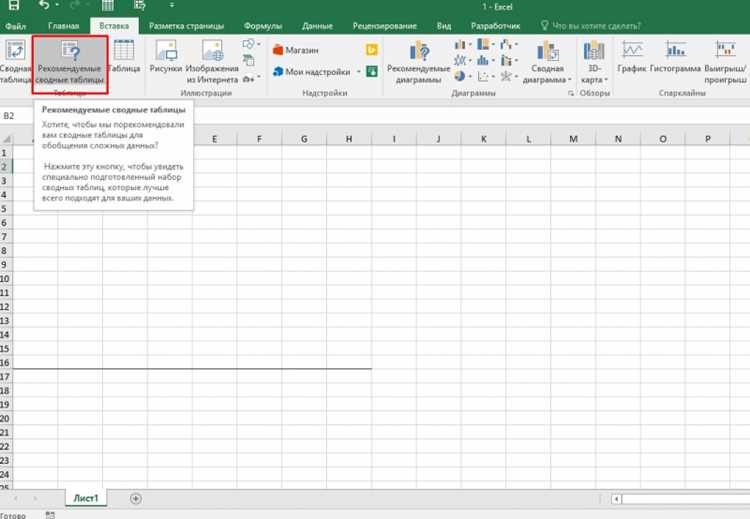Open the Файл menu
Viewport: 750px width, 519px height.
click(x=16, y=26)
